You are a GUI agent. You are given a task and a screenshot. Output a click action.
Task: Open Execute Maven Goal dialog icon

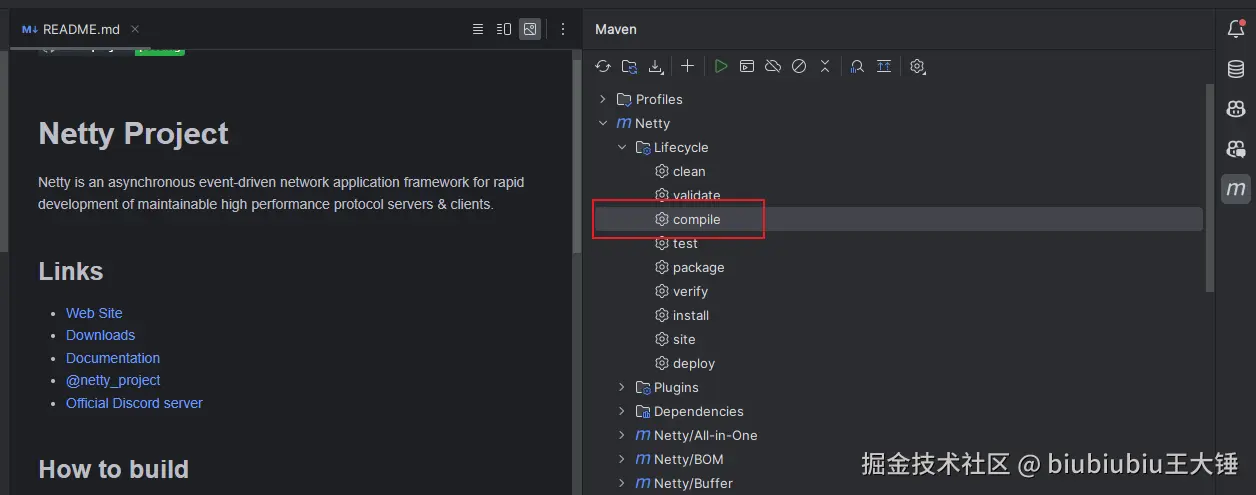(747, 67)
